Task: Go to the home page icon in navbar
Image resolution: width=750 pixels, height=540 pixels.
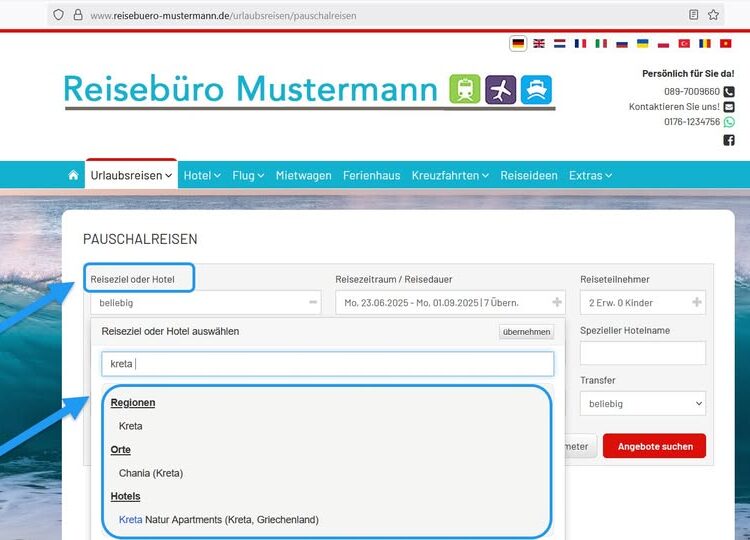Action: click(73, 175)
